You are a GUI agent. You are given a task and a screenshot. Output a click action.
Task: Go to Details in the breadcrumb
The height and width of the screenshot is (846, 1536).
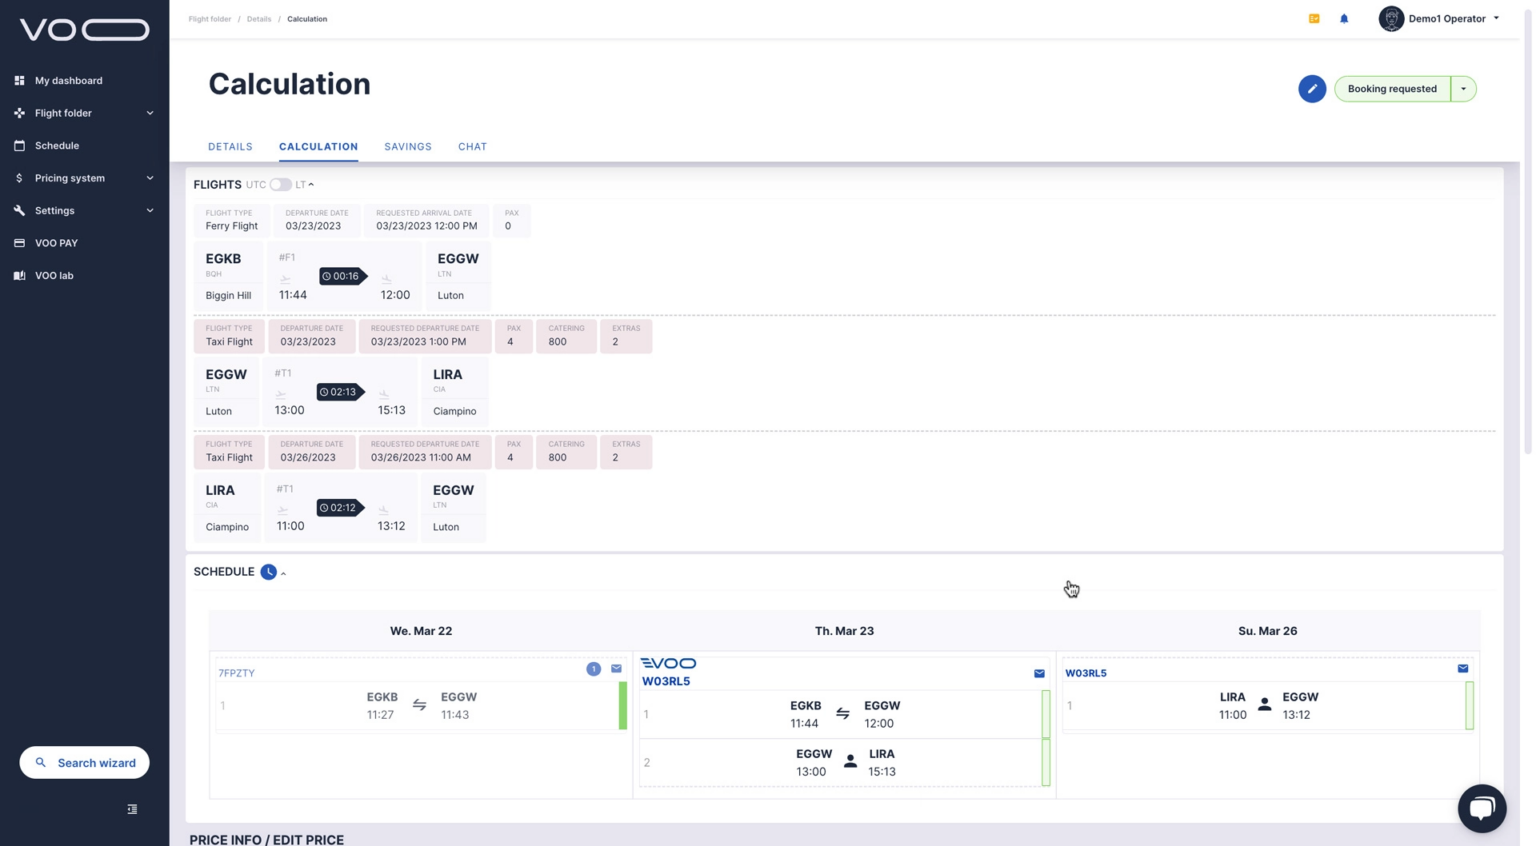259,19
